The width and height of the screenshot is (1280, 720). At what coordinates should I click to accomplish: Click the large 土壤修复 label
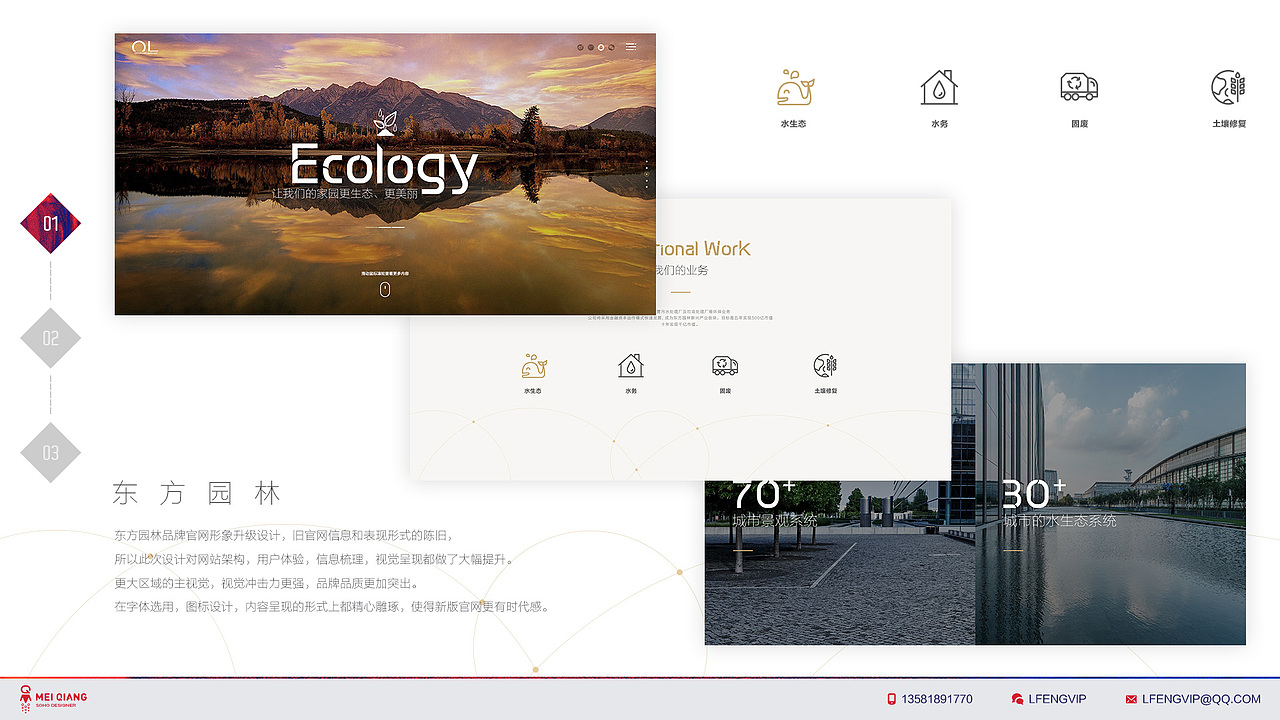[1229, 124]
